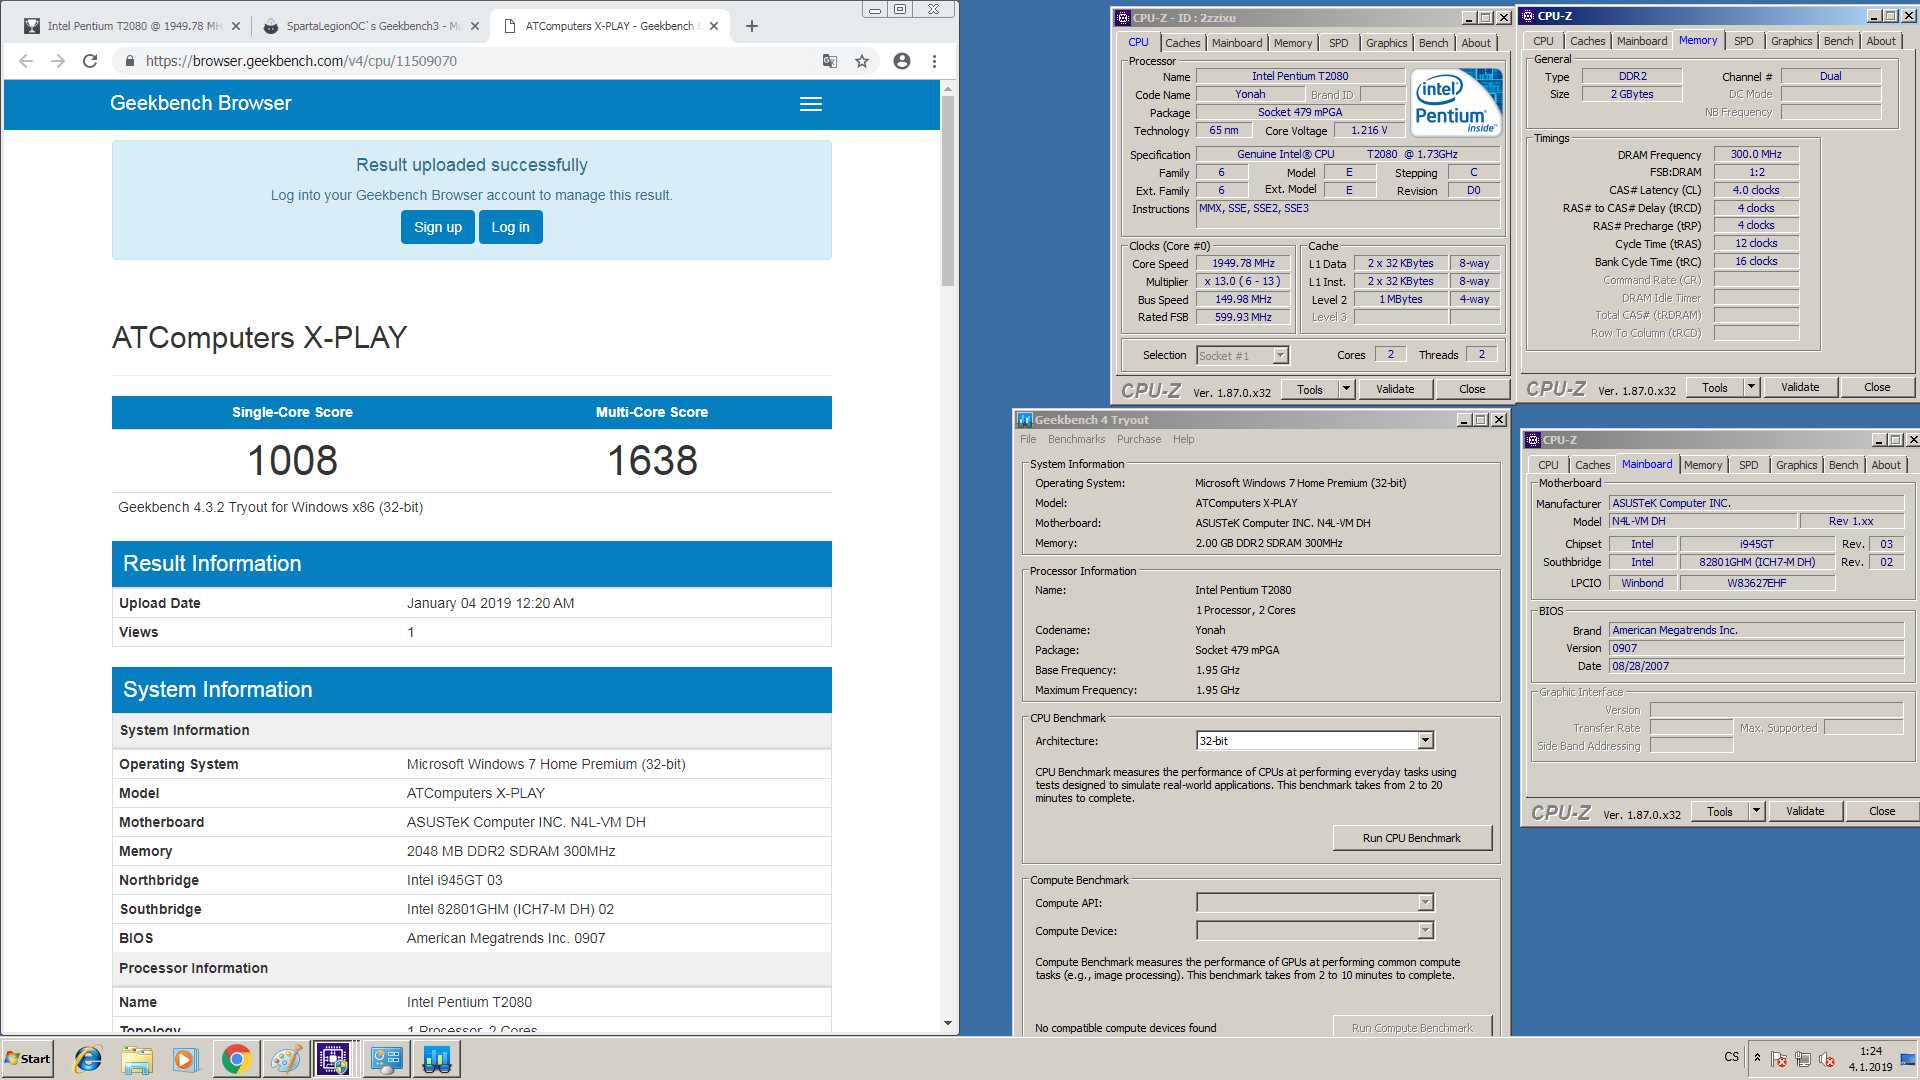The image size is (1920, 1080).
Task: Open Chrome three-dot menu
Action: click(x=934, y=61)
